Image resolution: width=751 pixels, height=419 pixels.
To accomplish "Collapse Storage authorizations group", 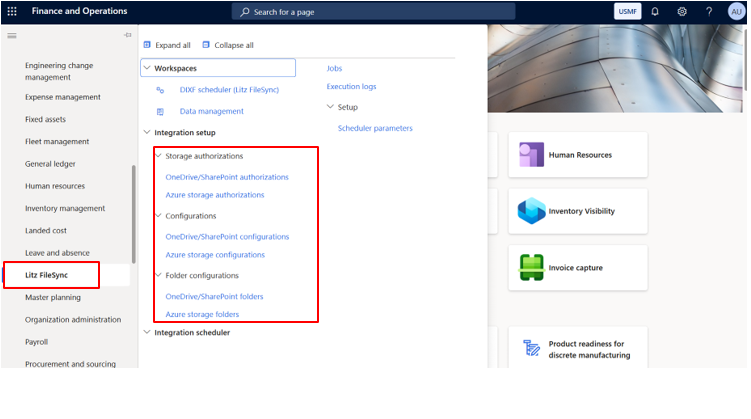I will pyautogui.click(x=159, y=156).
